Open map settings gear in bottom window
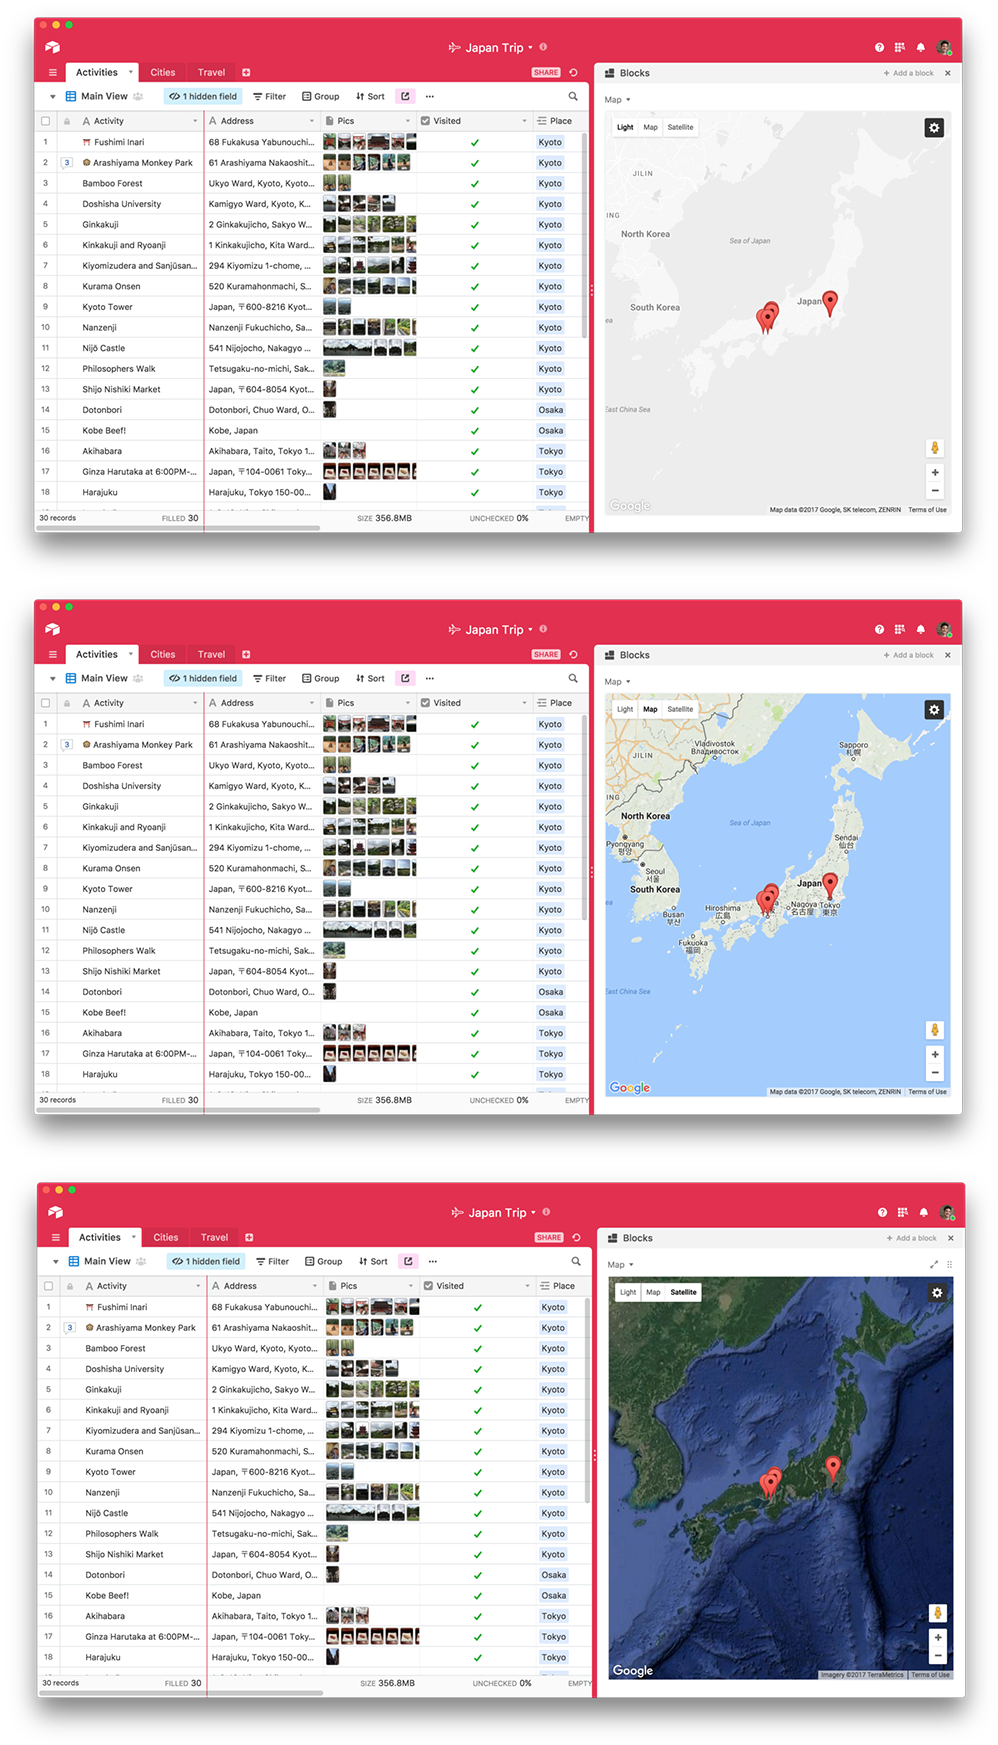This screenshot has width=998, height=1745. [x=937, y=1293]
